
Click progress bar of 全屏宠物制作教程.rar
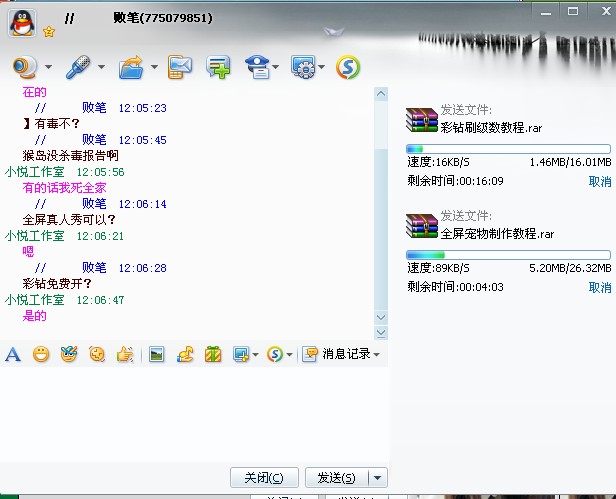(x=508, y=255)
